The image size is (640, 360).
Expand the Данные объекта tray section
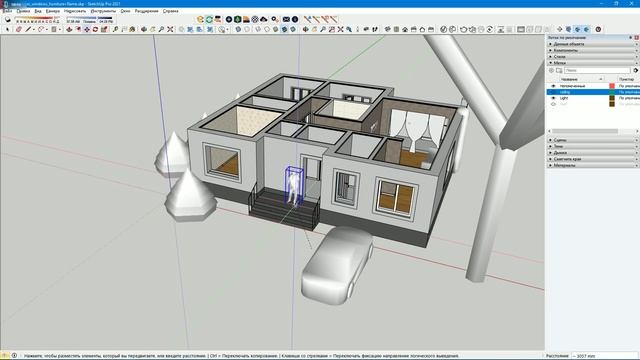(x=593, y=44)
